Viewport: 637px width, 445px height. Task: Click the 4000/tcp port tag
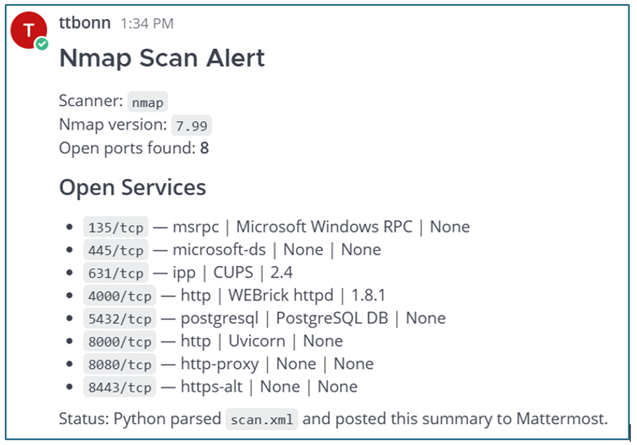pos(119,295)
